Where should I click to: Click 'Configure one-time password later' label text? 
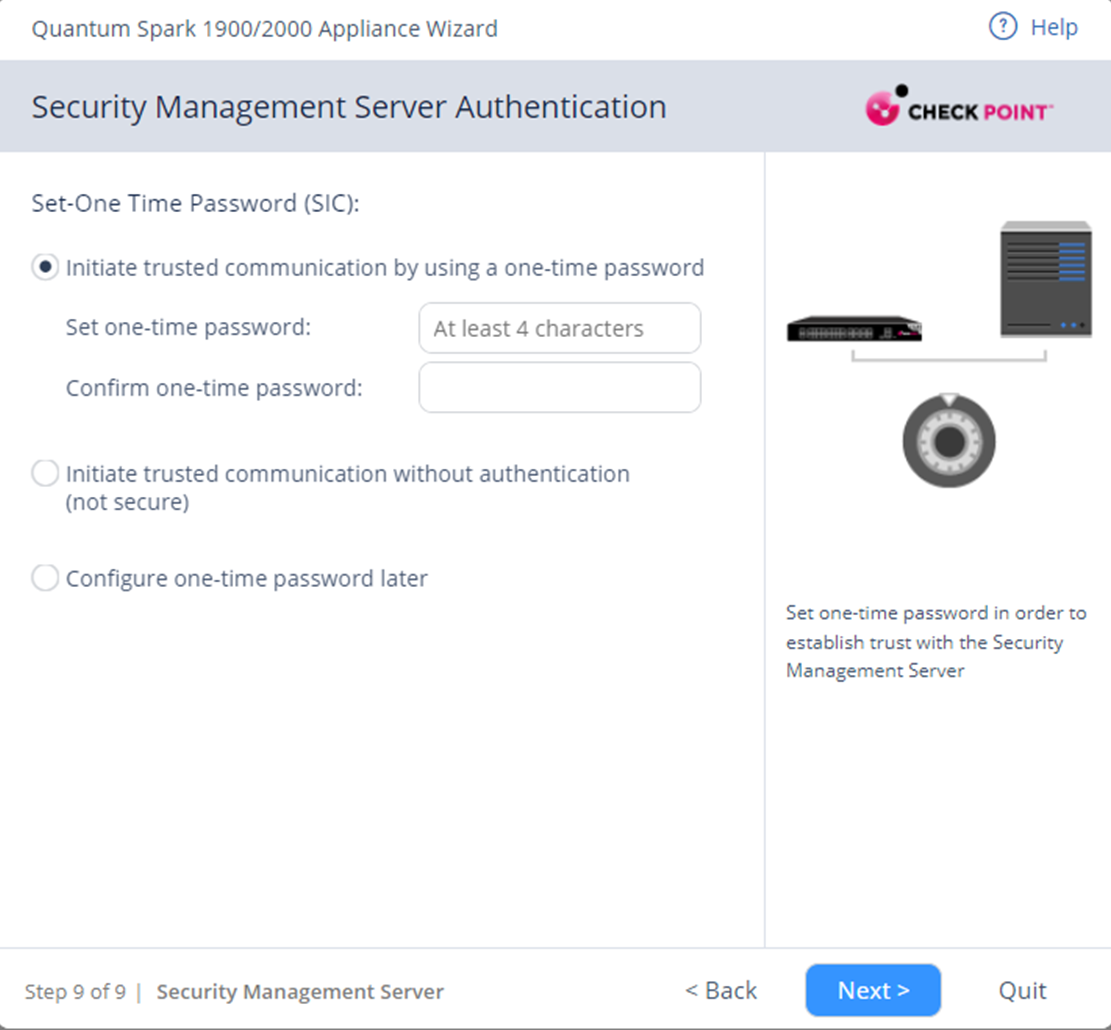pos(247,579)
